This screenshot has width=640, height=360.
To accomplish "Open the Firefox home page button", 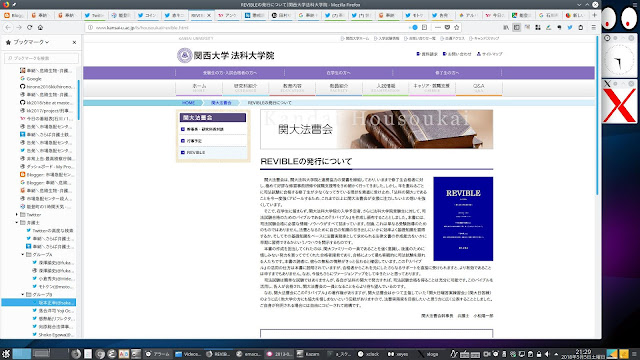I will point(40,27).
